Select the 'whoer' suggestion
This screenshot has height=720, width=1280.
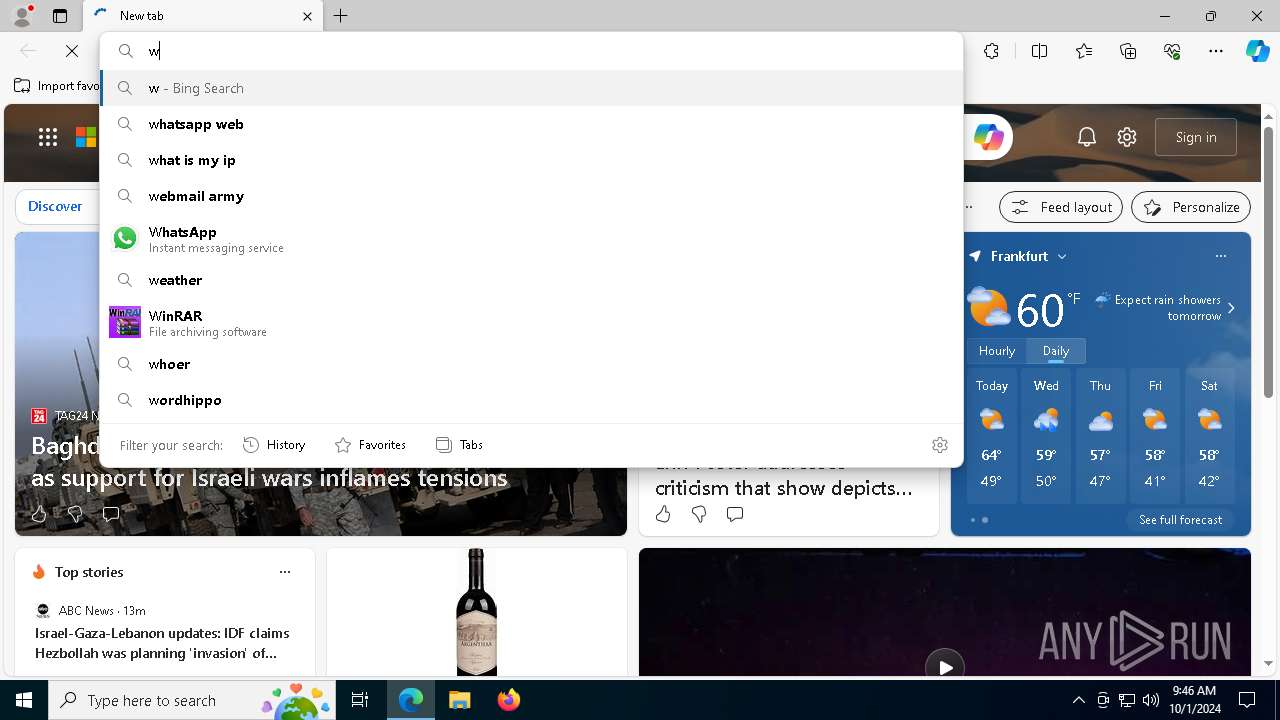tap(532, 364)
